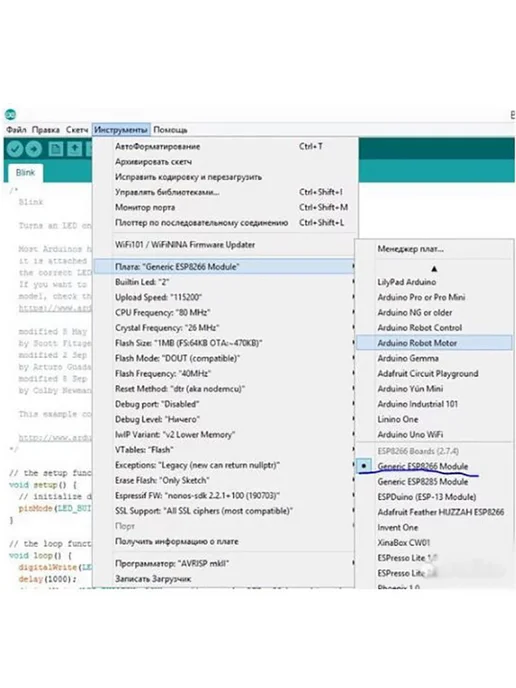Open WiFi101 / WiFiNINA Firmware Updater
Viewport: 516px width, 688px height.
tap(225, 245)
